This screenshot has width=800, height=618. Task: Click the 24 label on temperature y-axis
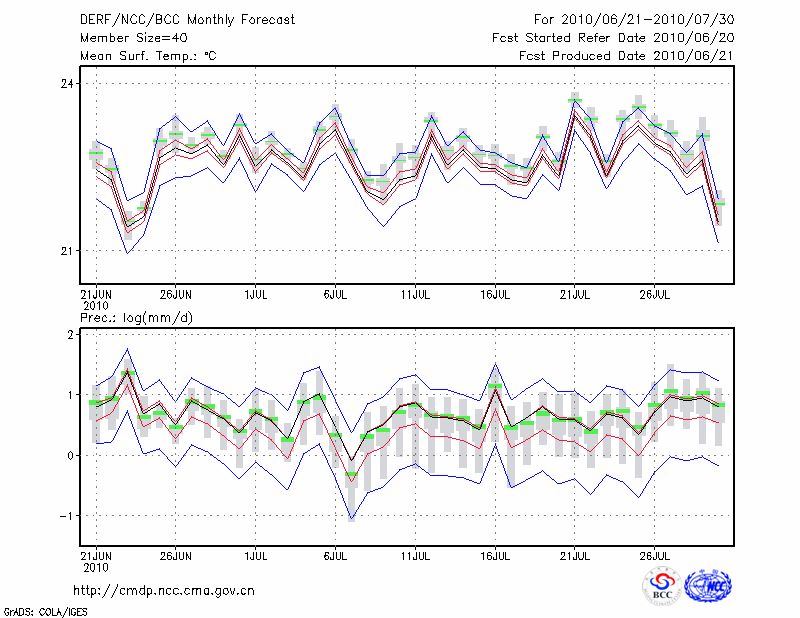[x=67, y=84]
